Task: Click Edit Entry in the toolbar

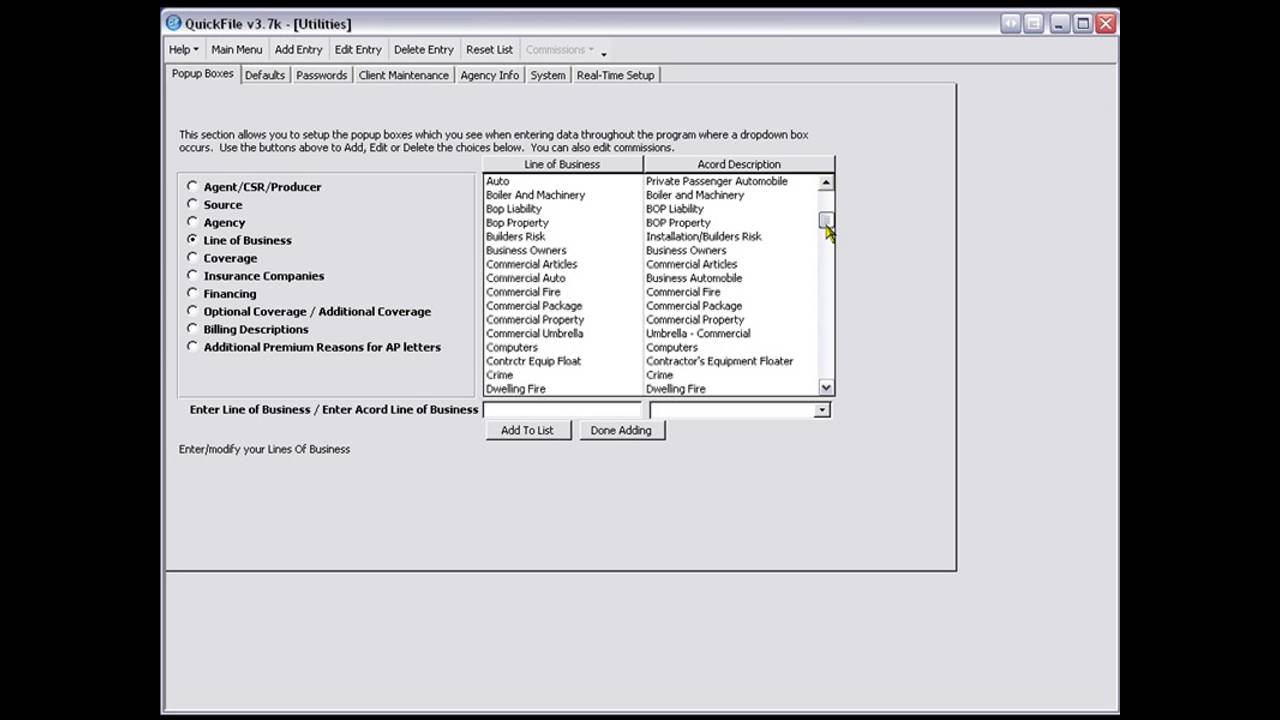Action: (x=358, y=49)
